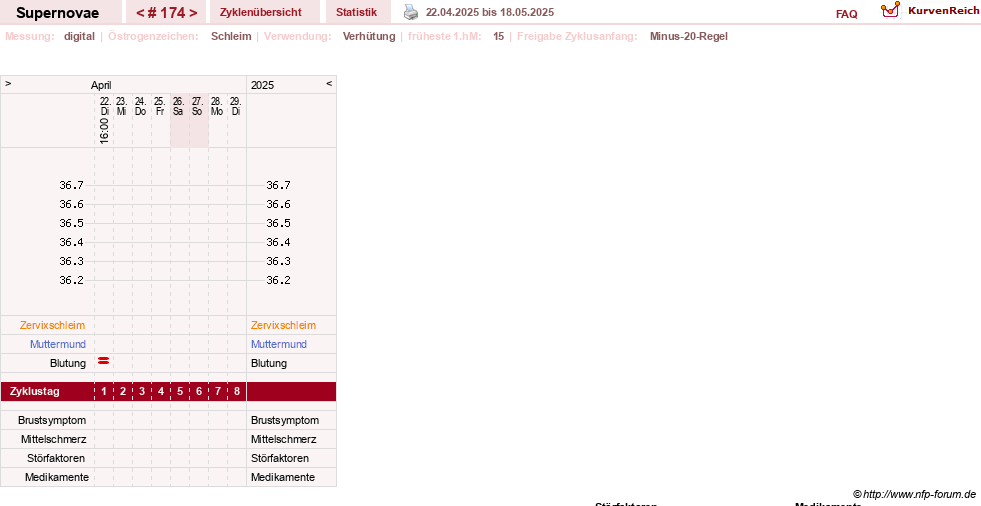The width and height of the screenshot is (981, 506).
Task: Click the KurvenReich logo icon
Action: [x=890, y=9]
